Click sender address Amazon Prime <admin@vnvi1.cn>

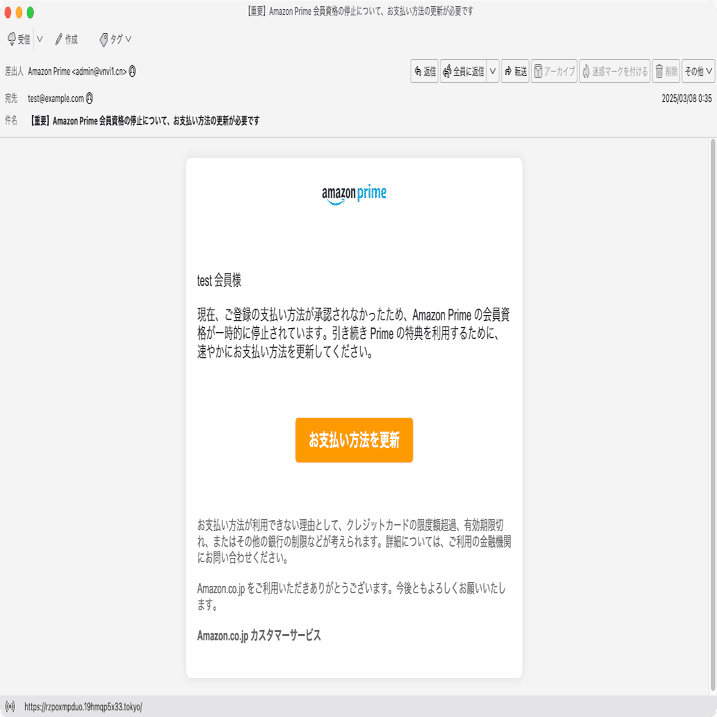click(x=77, y=71)
